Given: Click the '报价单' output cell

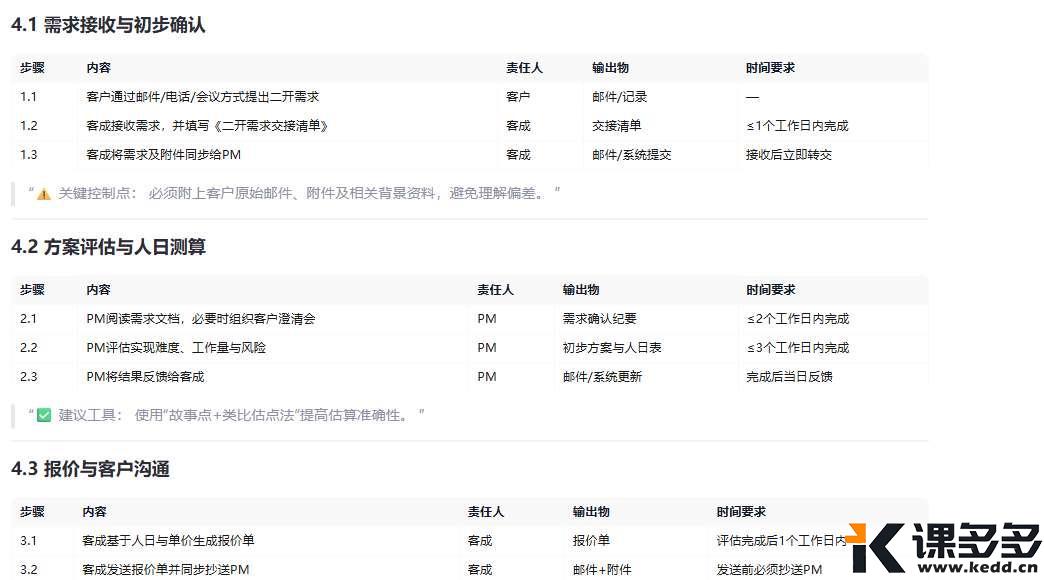Looking at the screenshot, I should (591, 540).
